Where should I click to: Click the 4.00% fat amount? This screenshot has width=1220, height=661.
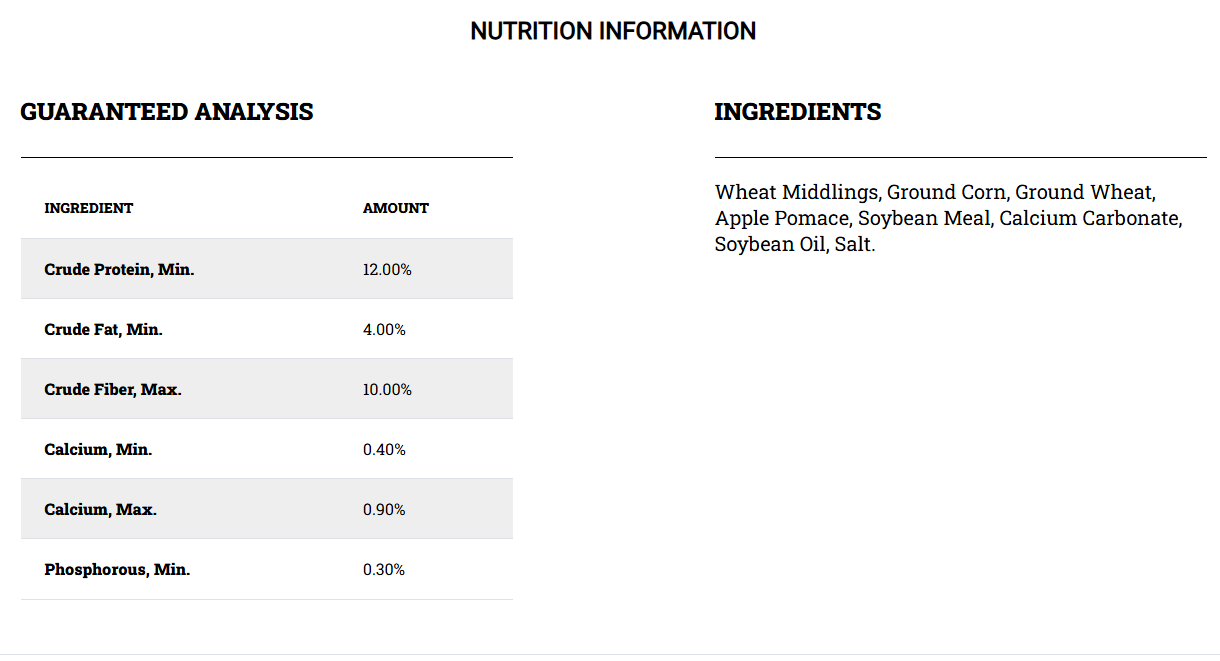click(384, 329)
